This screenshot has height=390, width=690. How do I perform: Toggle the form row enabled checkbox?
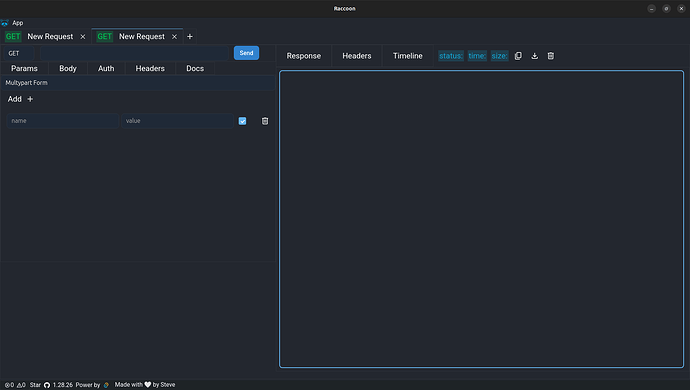pyautogui.click(x=242, y=121)
